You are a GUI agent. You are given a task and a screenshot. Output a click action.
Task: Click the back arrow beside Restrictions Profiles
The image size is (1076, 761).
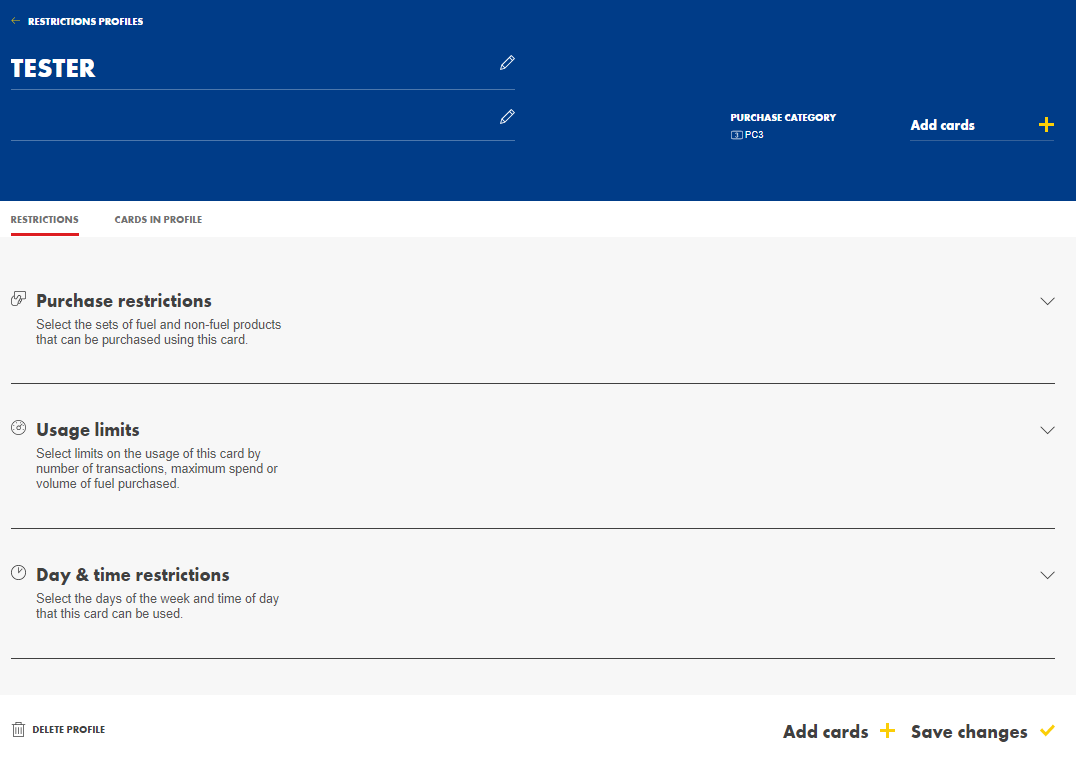pos(16,21)
